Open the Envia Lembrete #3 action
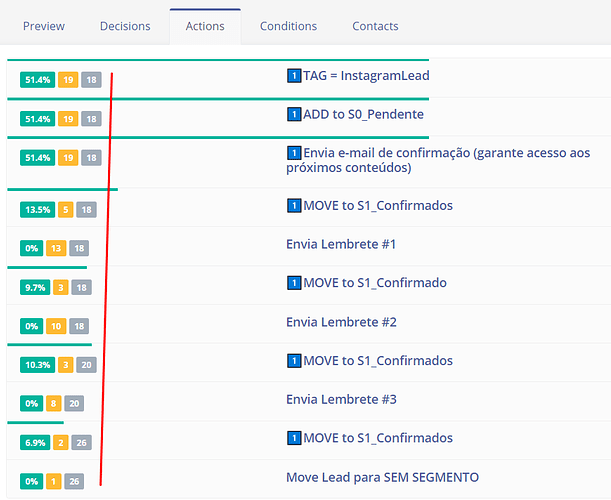The image size is (611, 500). 341,399
